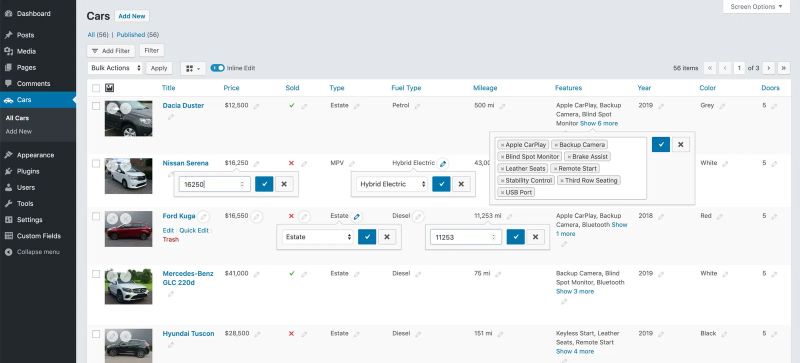Open the Hyundai Tuscon title link

tap(188, 334)
